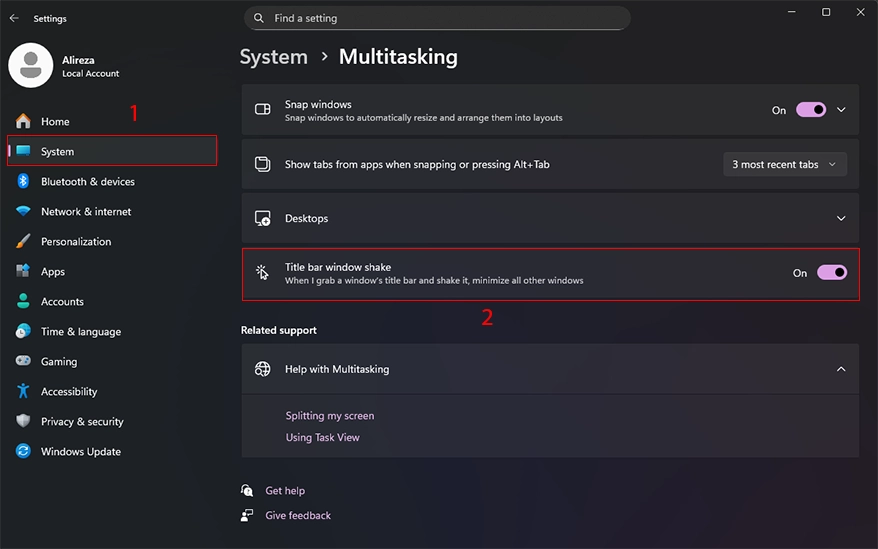
Task: Collapse the Help with Multitasking section
Action: pos(841,369)
